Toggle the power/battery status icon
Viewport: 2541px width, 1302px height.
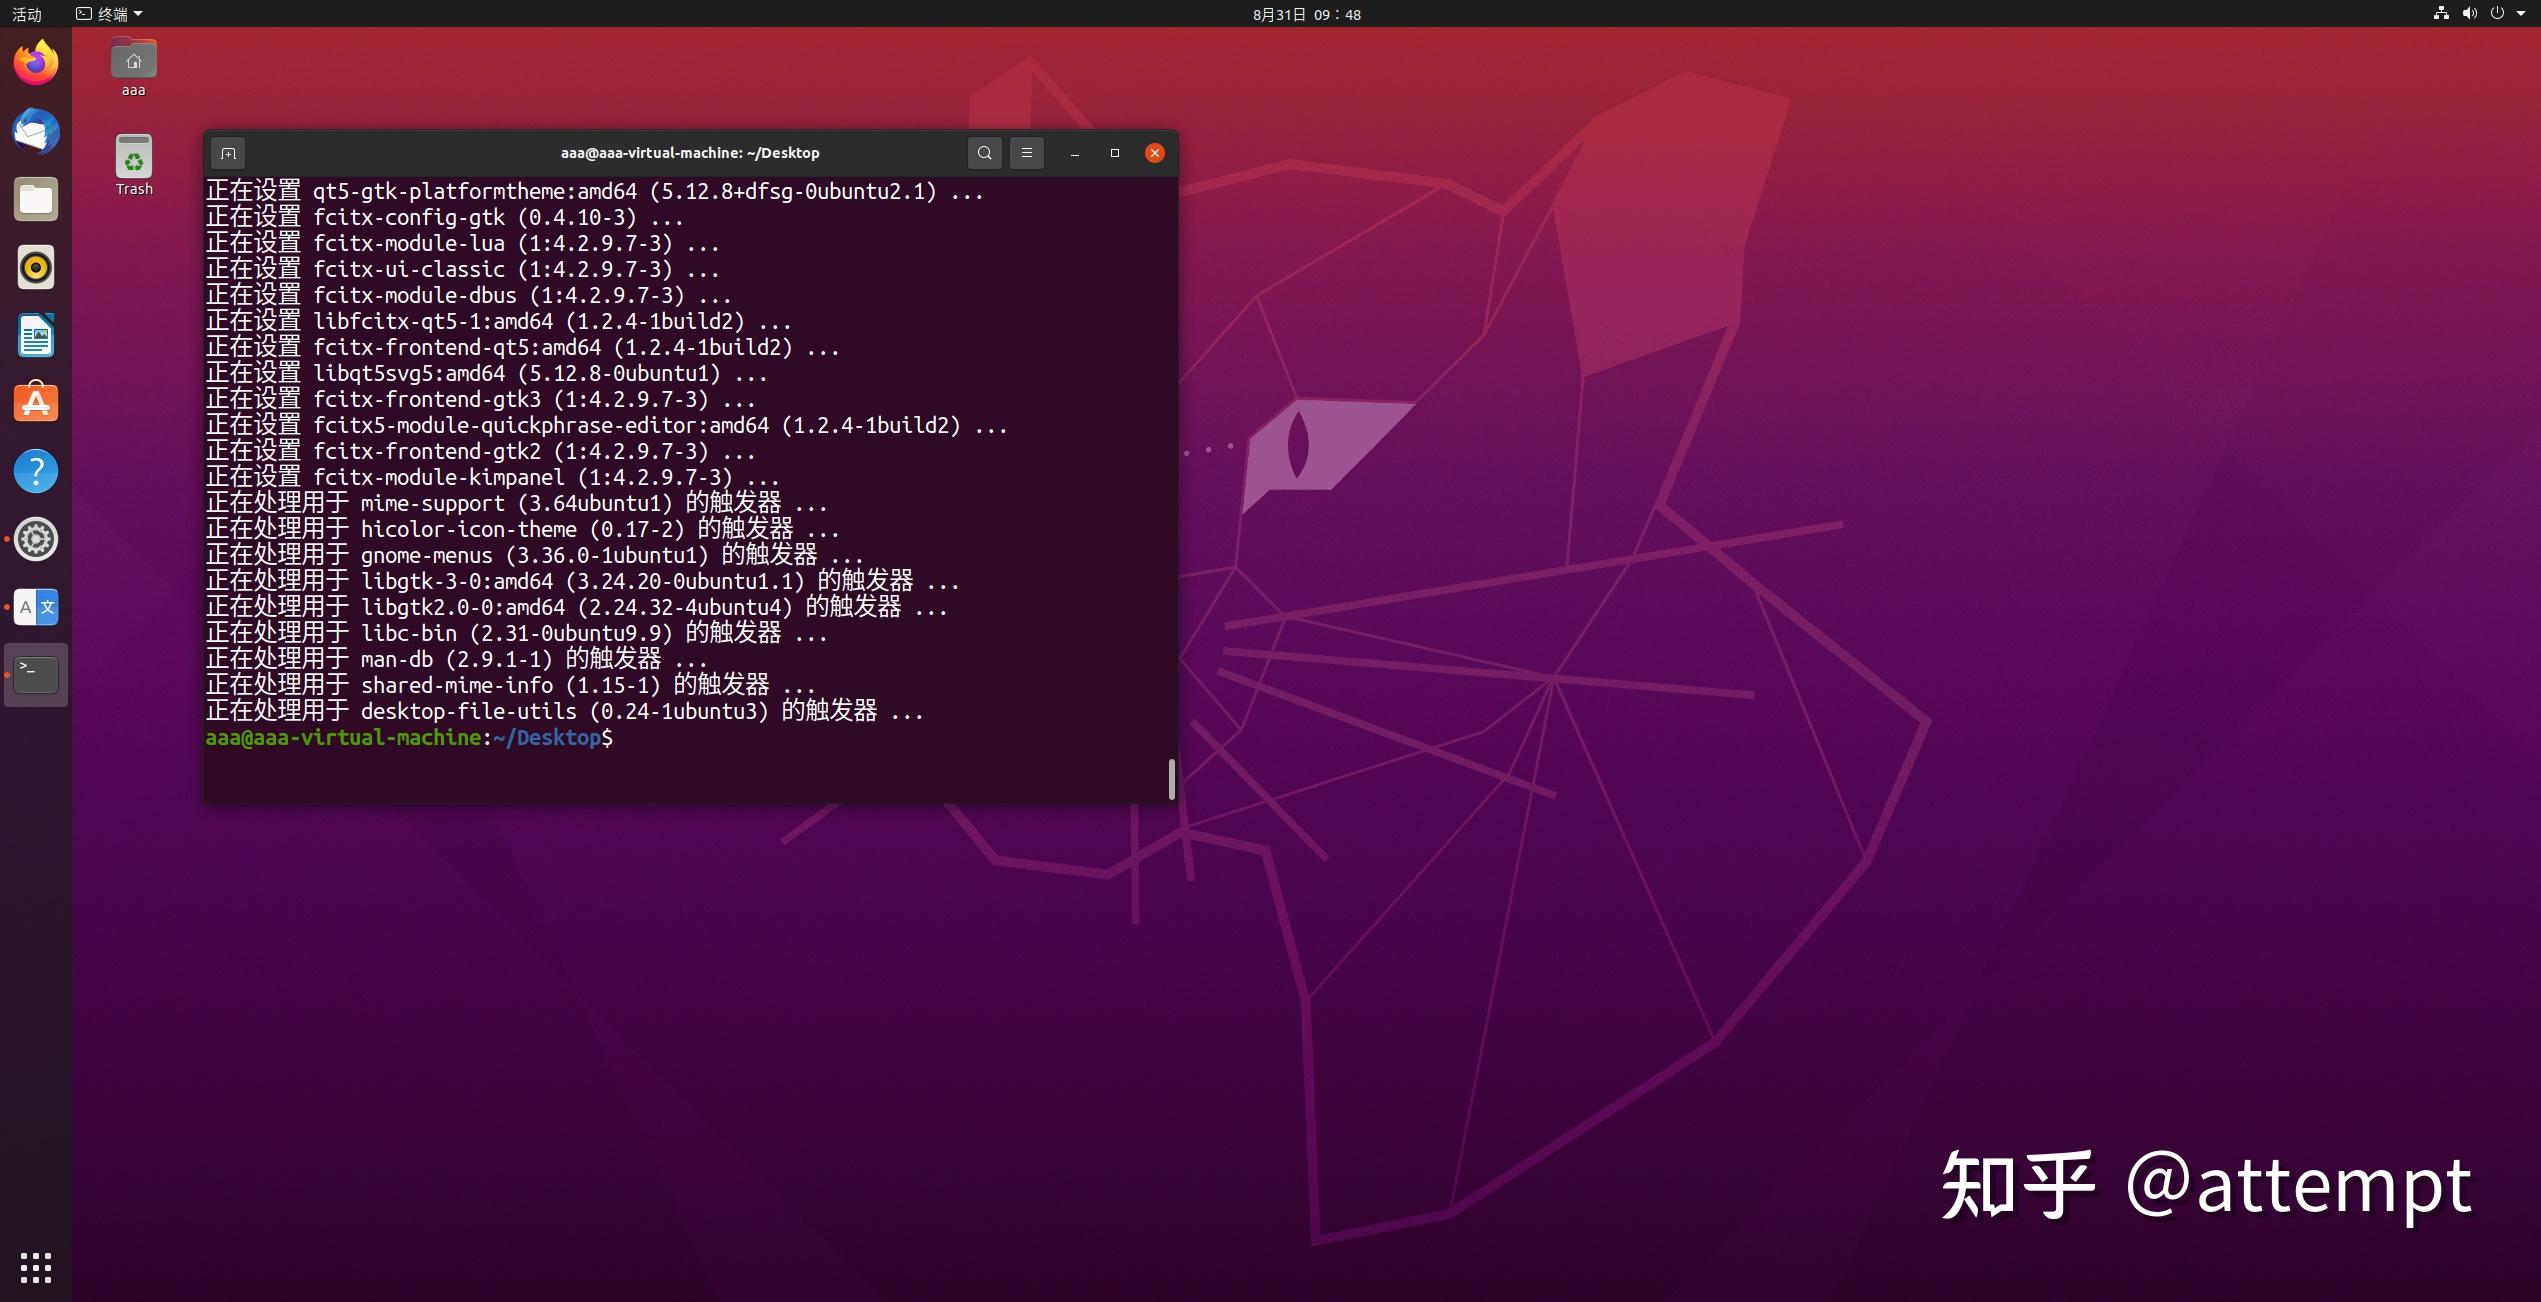coord(2495,13)
